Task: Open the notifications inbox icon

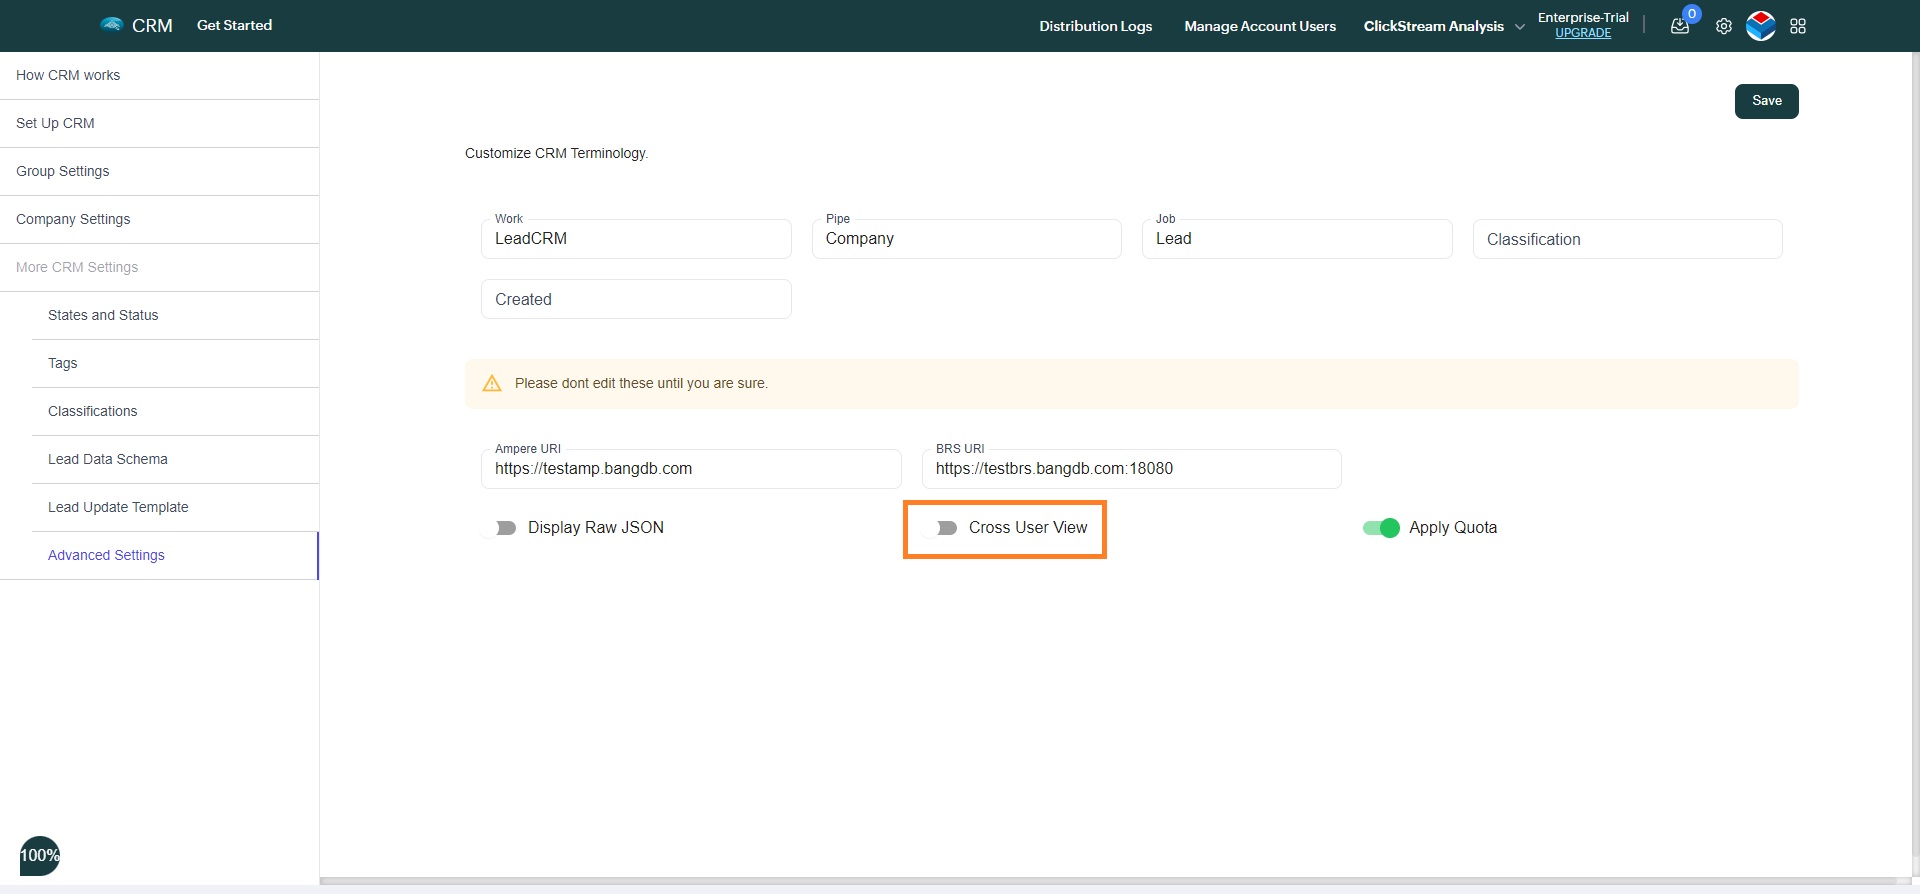Action: [1680, 26]
